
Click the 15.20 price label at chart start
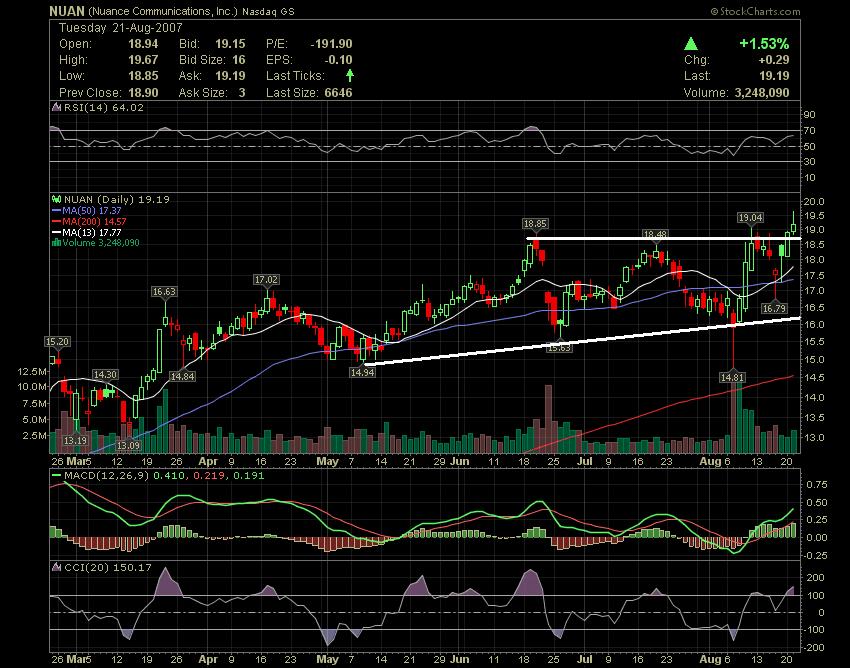pyautogui.click(x=57, y=342)
